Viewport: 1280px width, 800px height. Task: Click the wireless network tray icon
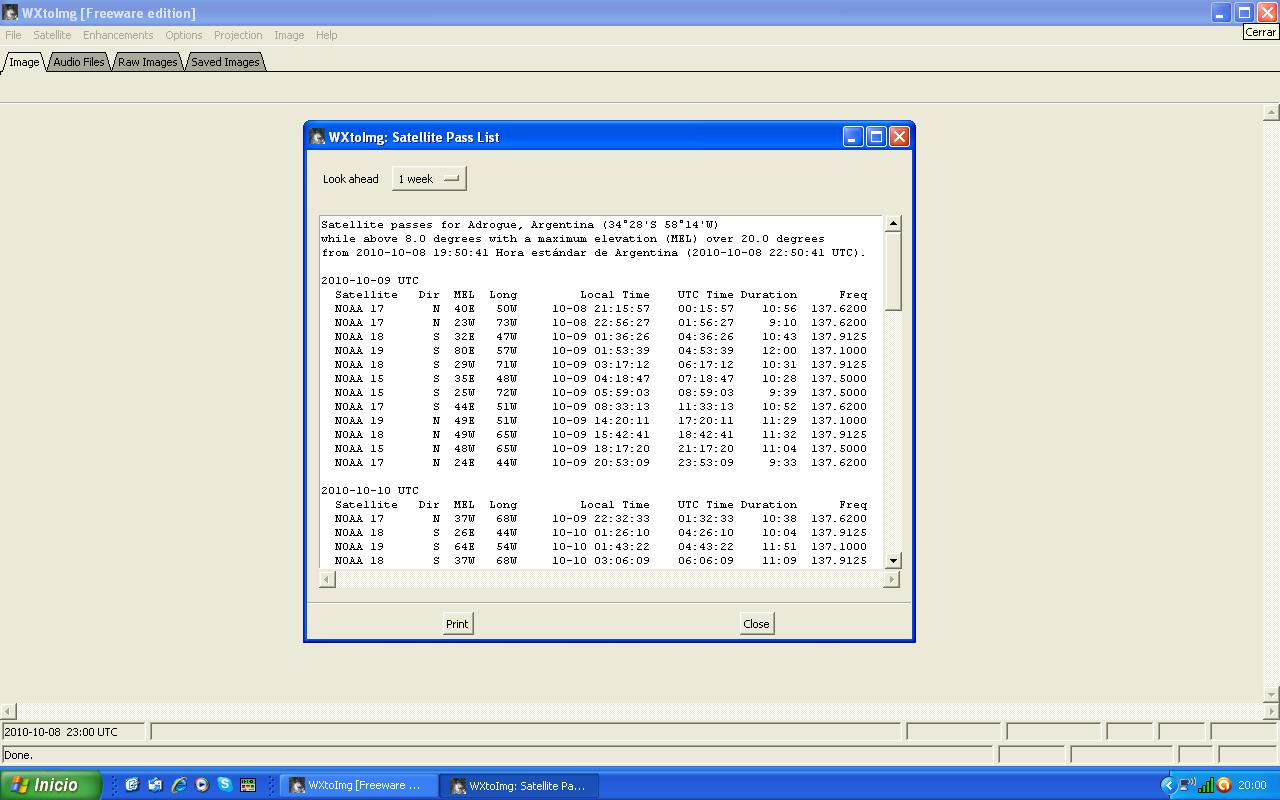(x=1187, y=785)
